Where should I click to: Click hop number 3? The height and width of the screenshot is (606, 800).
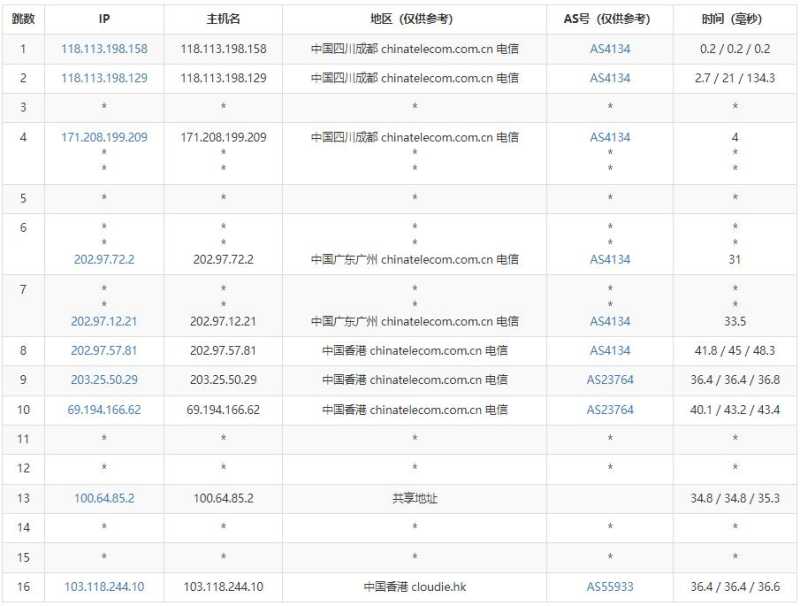[23, 108]
